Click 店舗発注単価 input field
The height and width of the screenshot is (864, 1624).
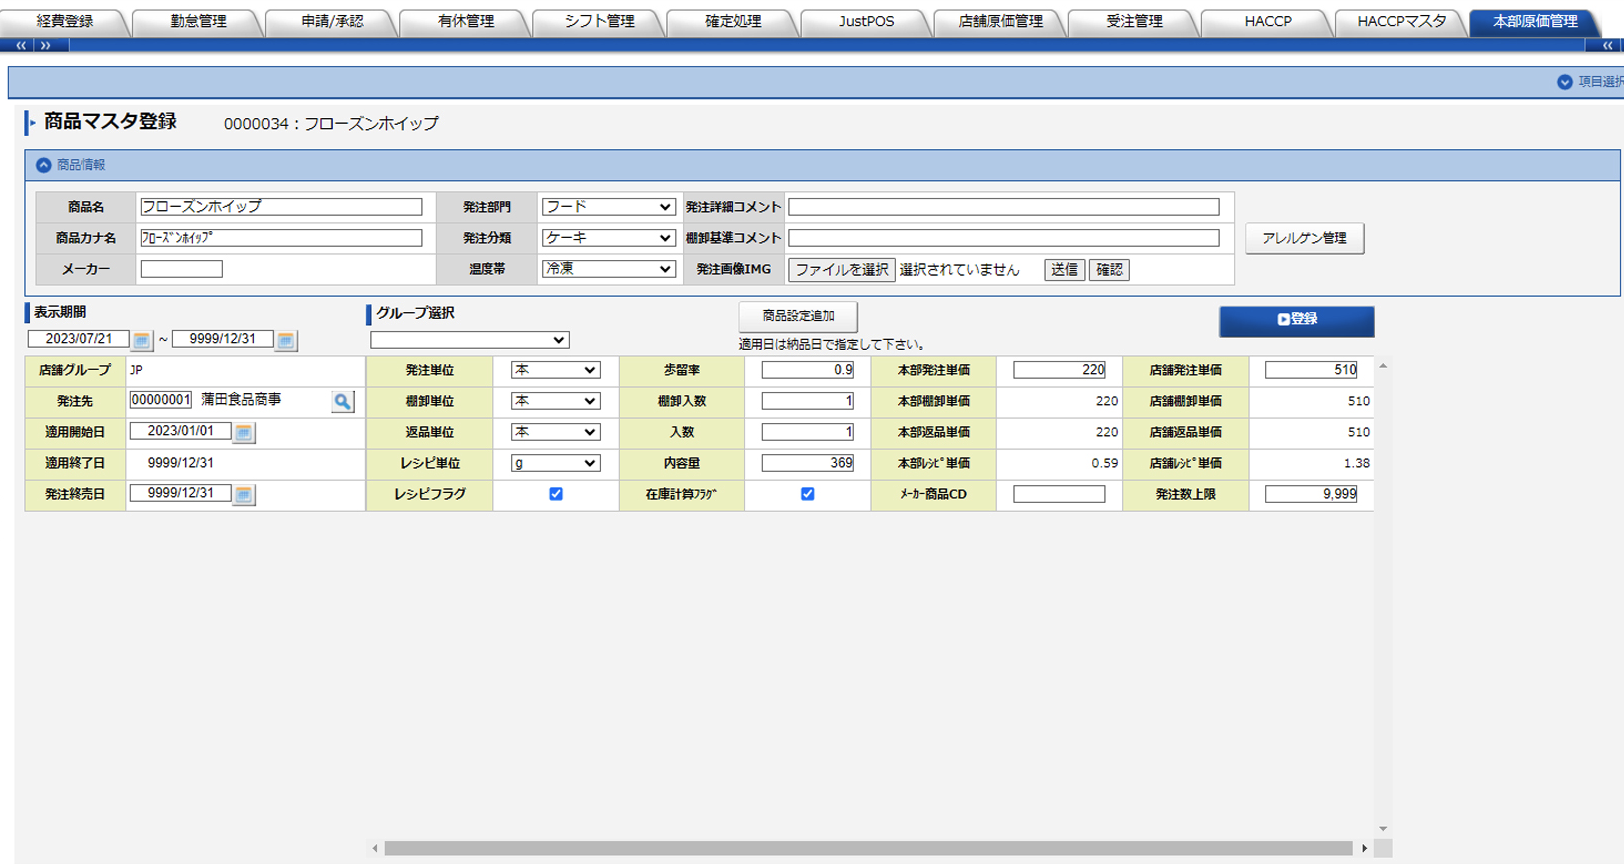coord(1311,370)
